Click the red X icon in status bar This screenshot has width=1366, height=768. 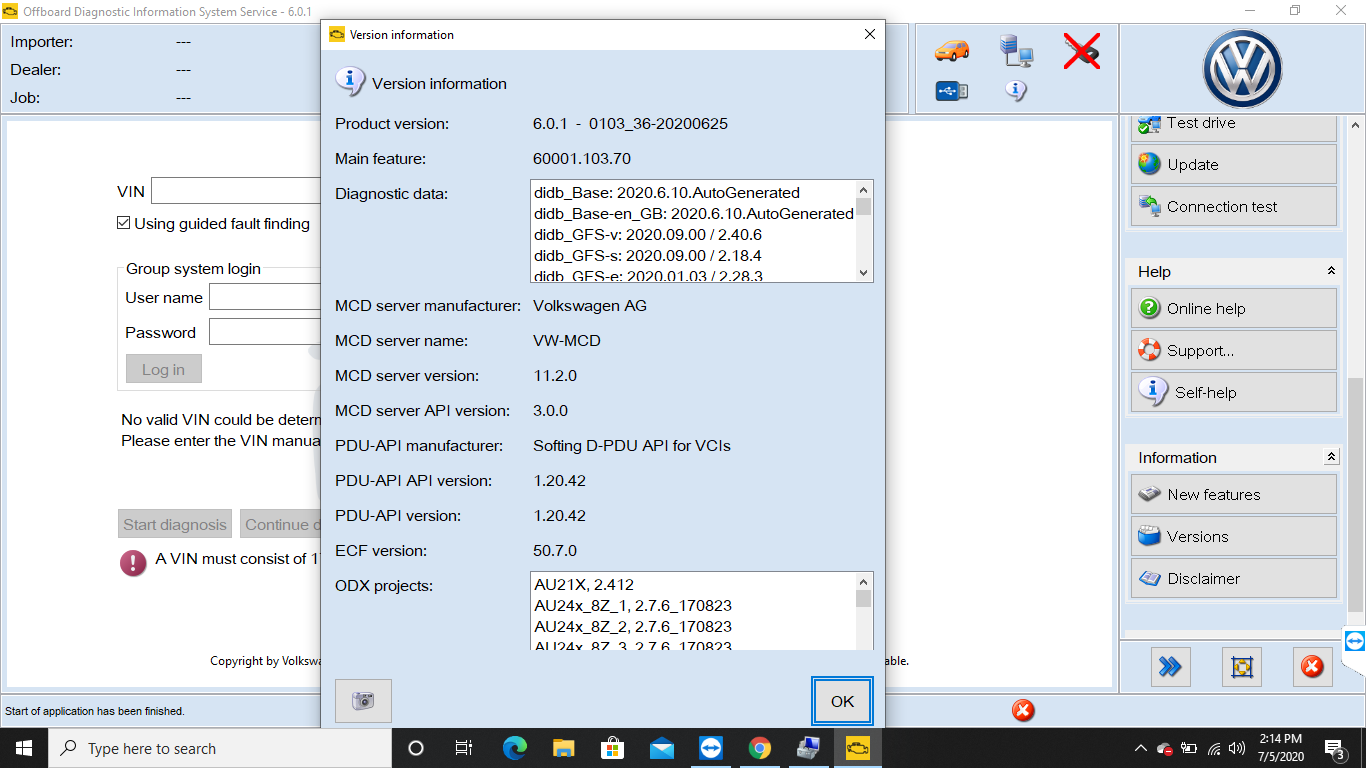click(x=1023, y=710)
